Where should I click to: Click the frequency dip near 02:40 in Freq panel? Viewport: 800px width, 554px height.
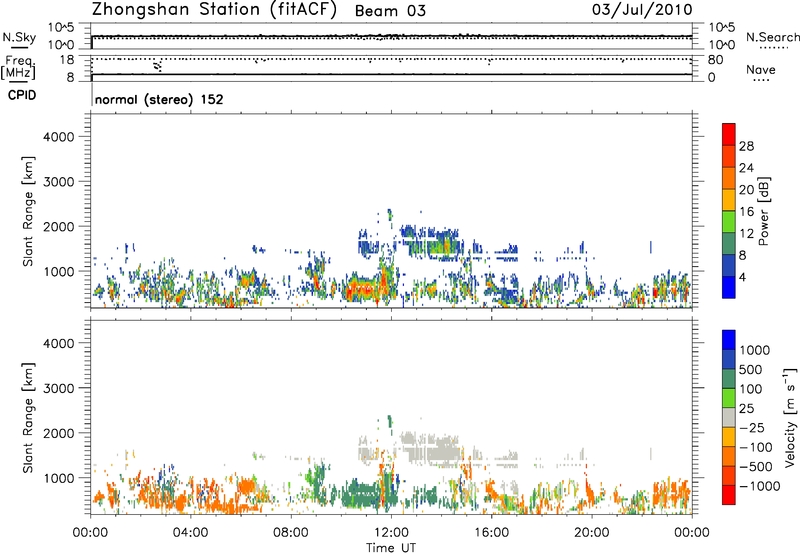[158, 65]
